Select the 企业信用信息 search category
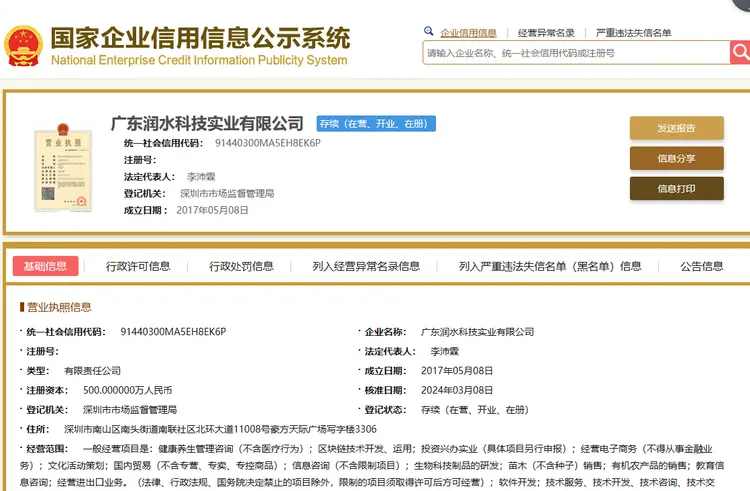The width and height of the screenshot is (750, 491). pyautogui.click(x=468, y=33)
